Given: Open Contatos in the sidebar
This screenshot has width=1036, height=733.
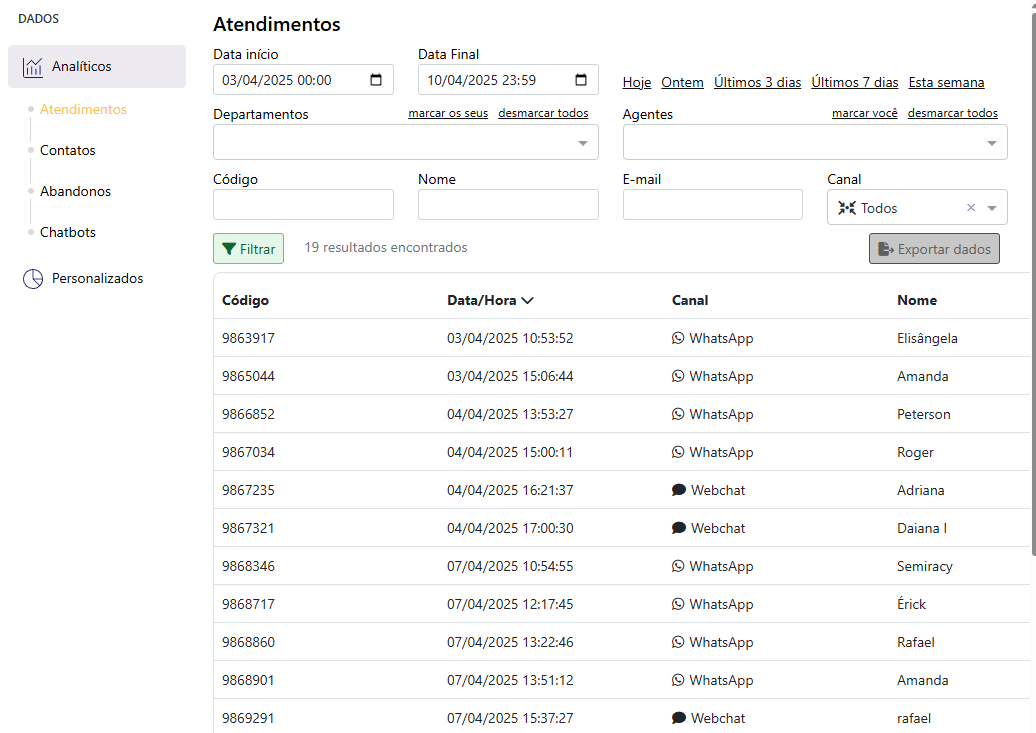Looking at the screenshot, I should click(68, 150).
